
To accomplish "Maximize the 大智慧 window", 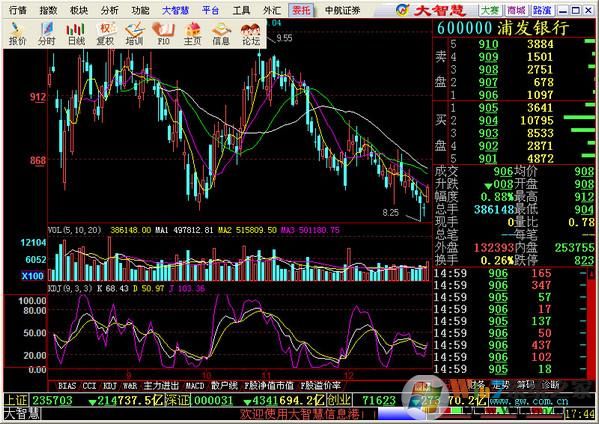I will point(575,10).
